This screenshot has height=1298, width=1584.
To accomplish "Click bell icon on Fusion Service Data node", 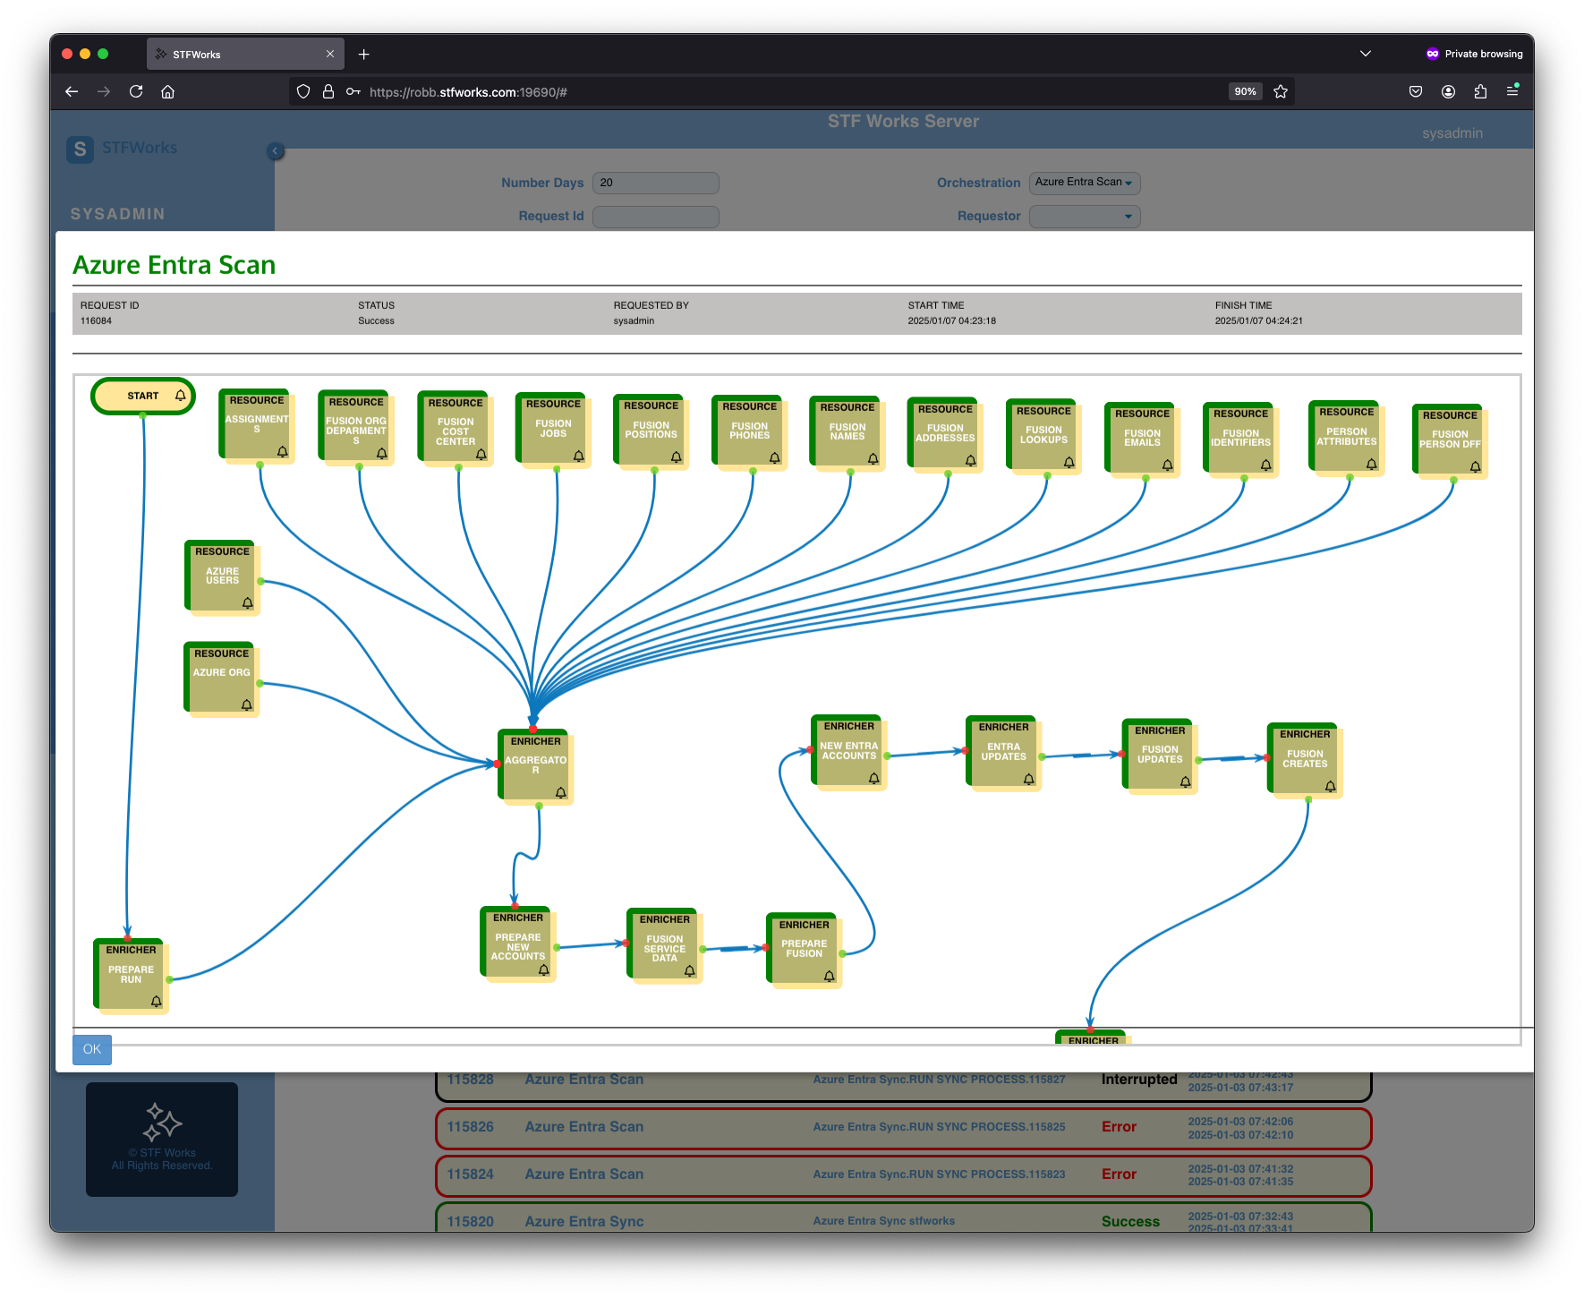I will tap(690, 971).
